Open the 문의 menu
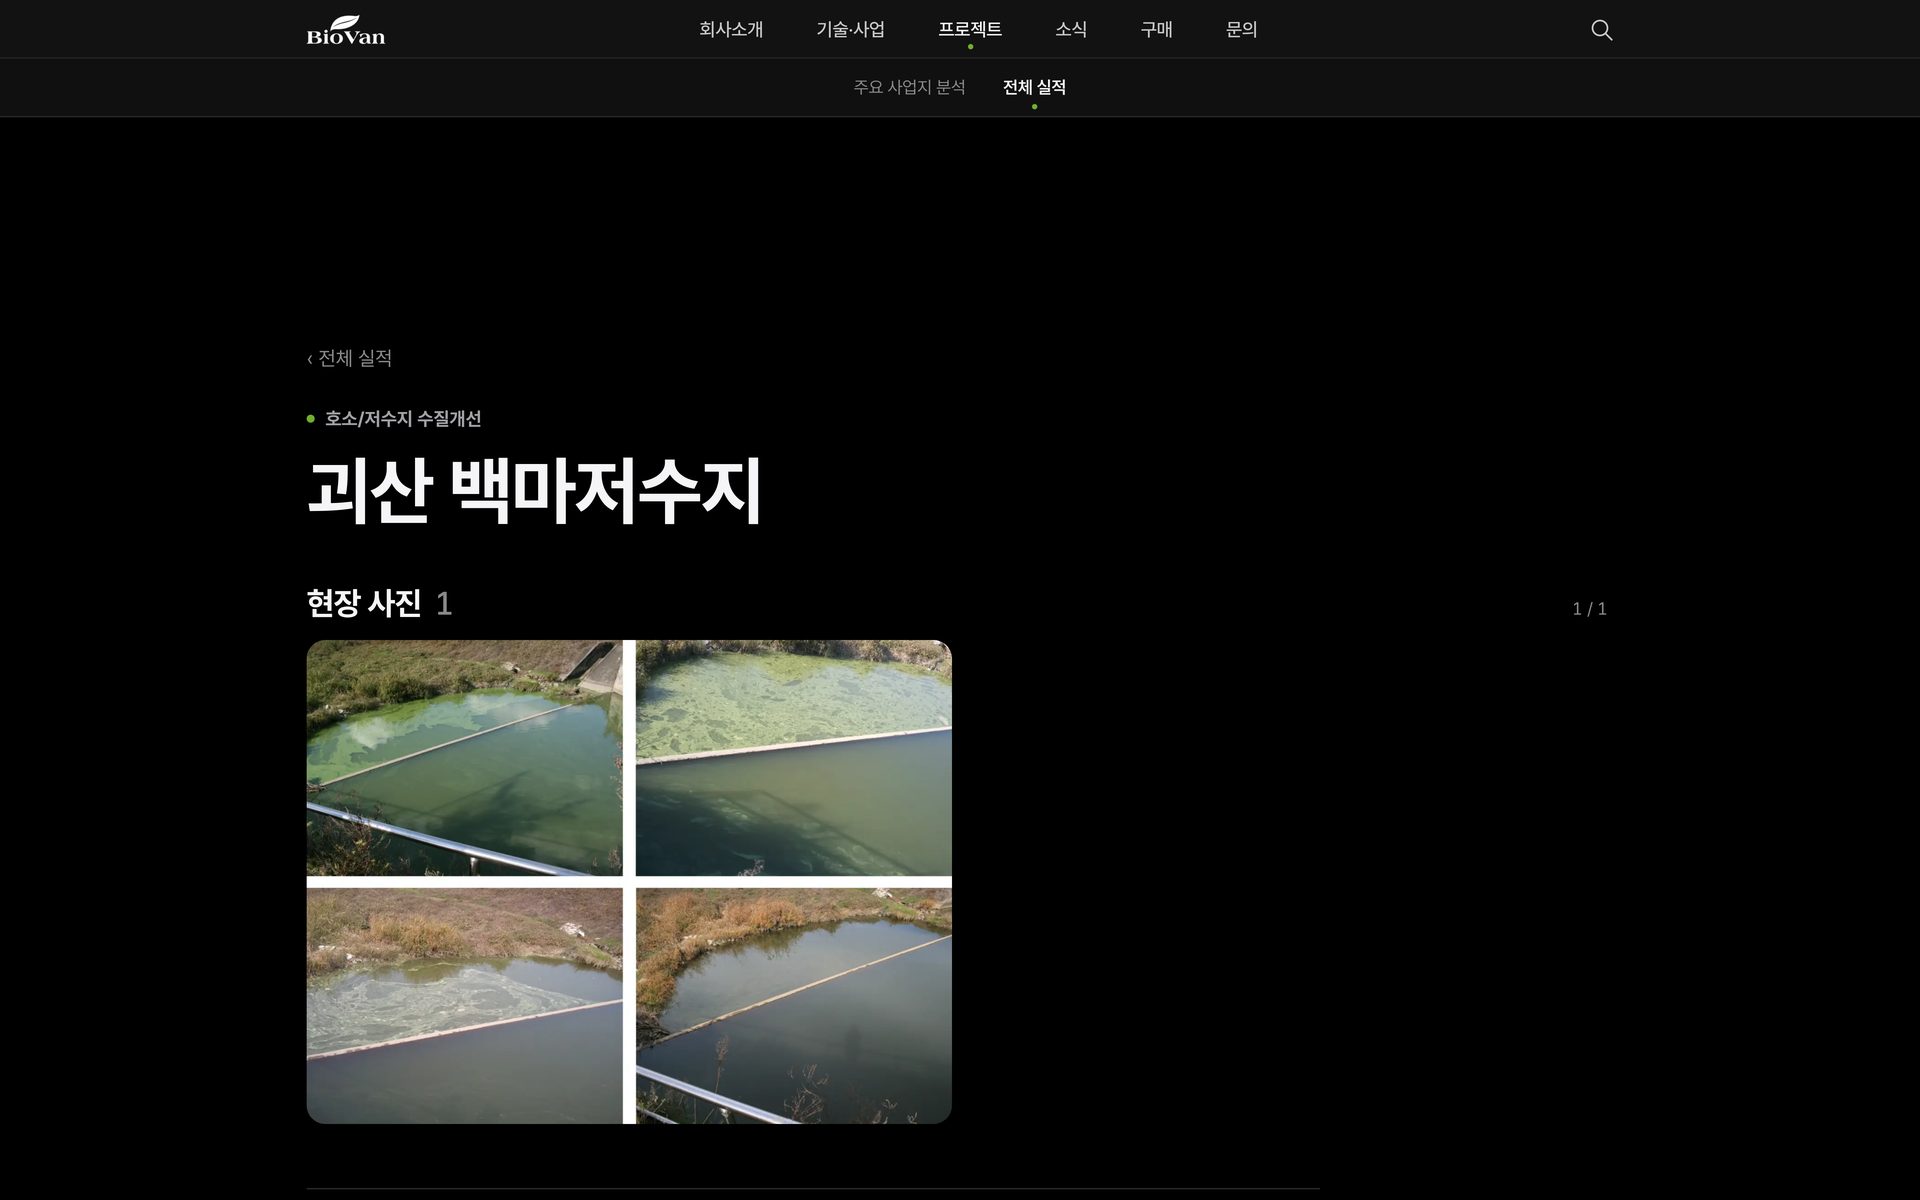The height and width of the screenshot is (1200, 1920). 1241,30
